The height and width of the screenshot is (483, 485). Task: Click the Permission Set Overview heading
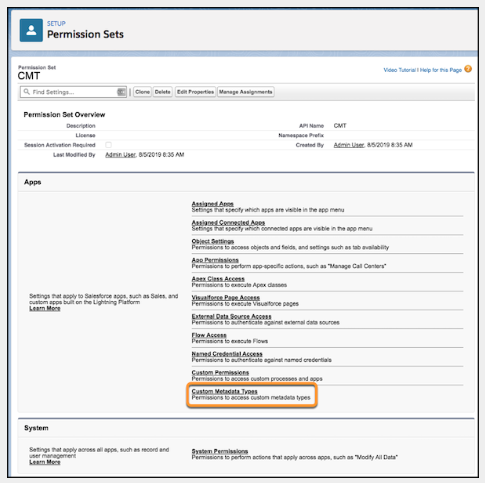[x=64, y=115]
